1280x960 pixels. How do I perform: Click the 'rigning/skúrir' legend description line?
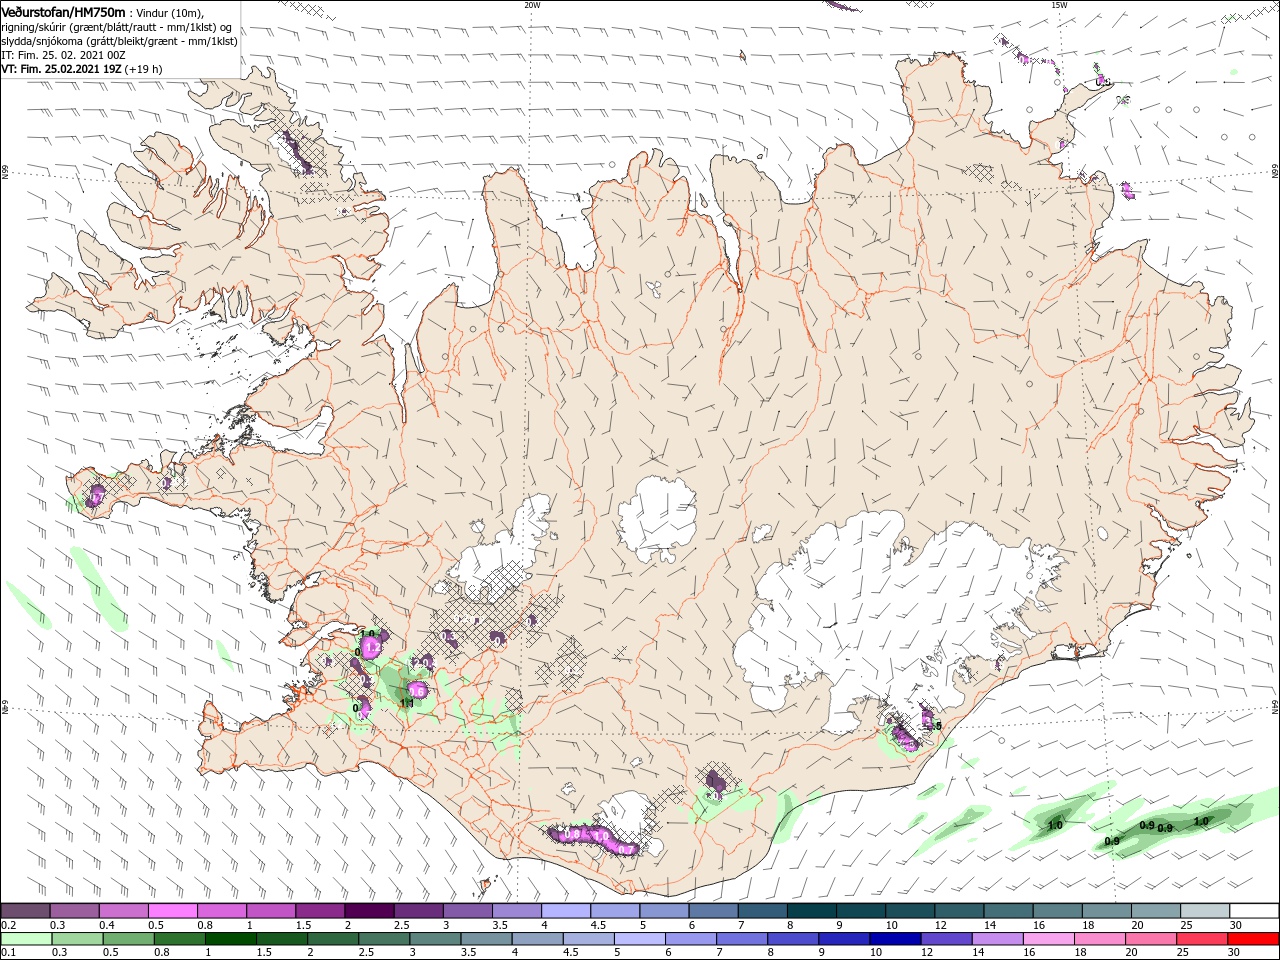[117, 26]
